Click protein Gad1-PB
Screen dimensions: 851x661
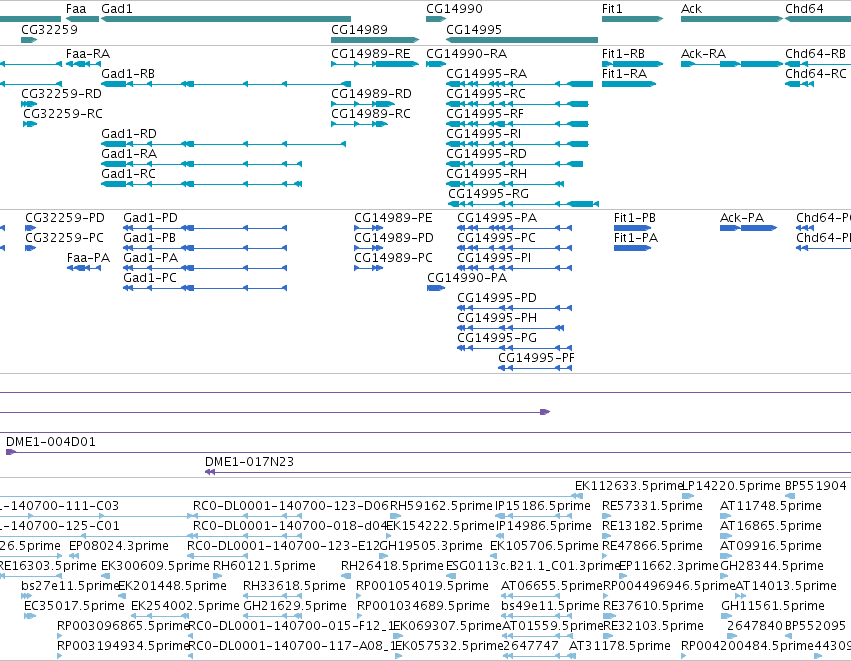pos(150,238)
